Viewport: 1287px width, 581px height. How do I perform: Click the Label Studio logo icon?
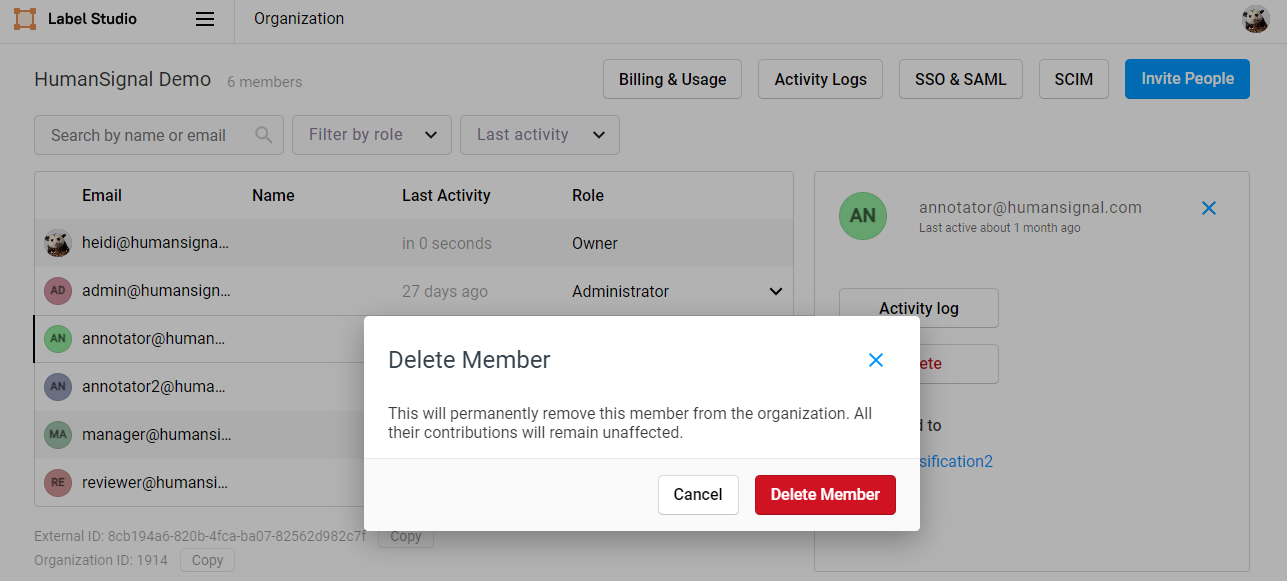pyautogui.click(x=23, y=18)
